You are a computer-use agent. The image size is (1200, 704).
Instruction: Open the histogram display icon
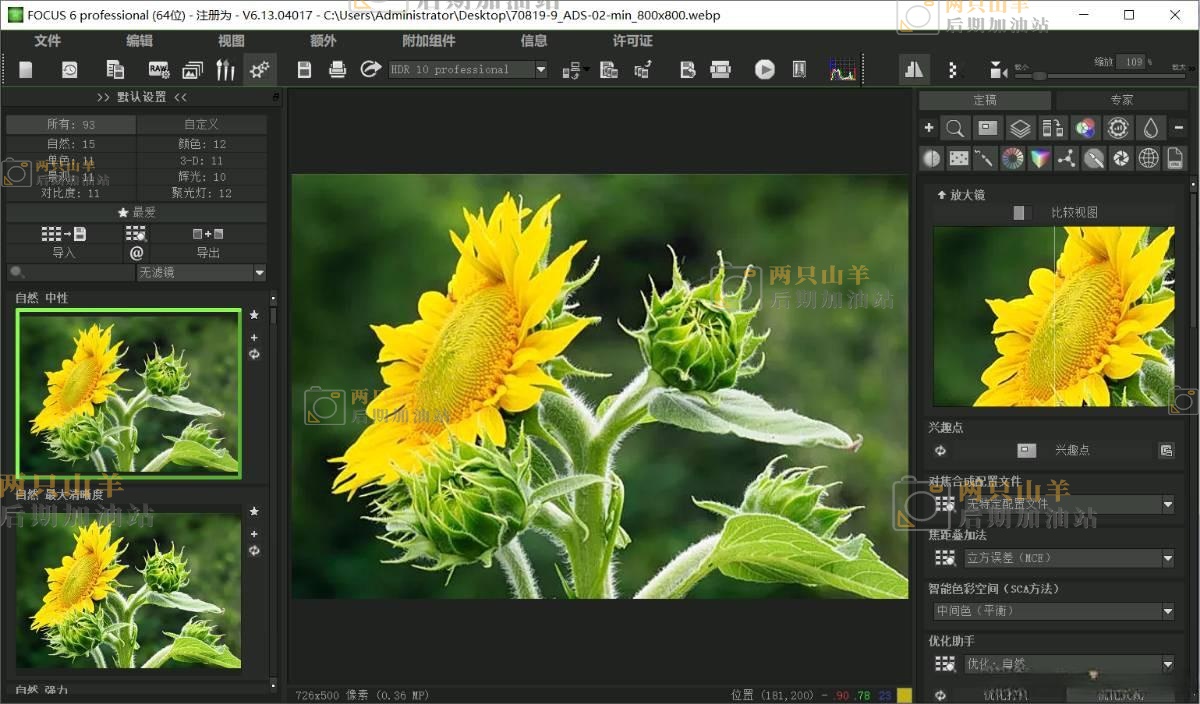coord(842,69)
